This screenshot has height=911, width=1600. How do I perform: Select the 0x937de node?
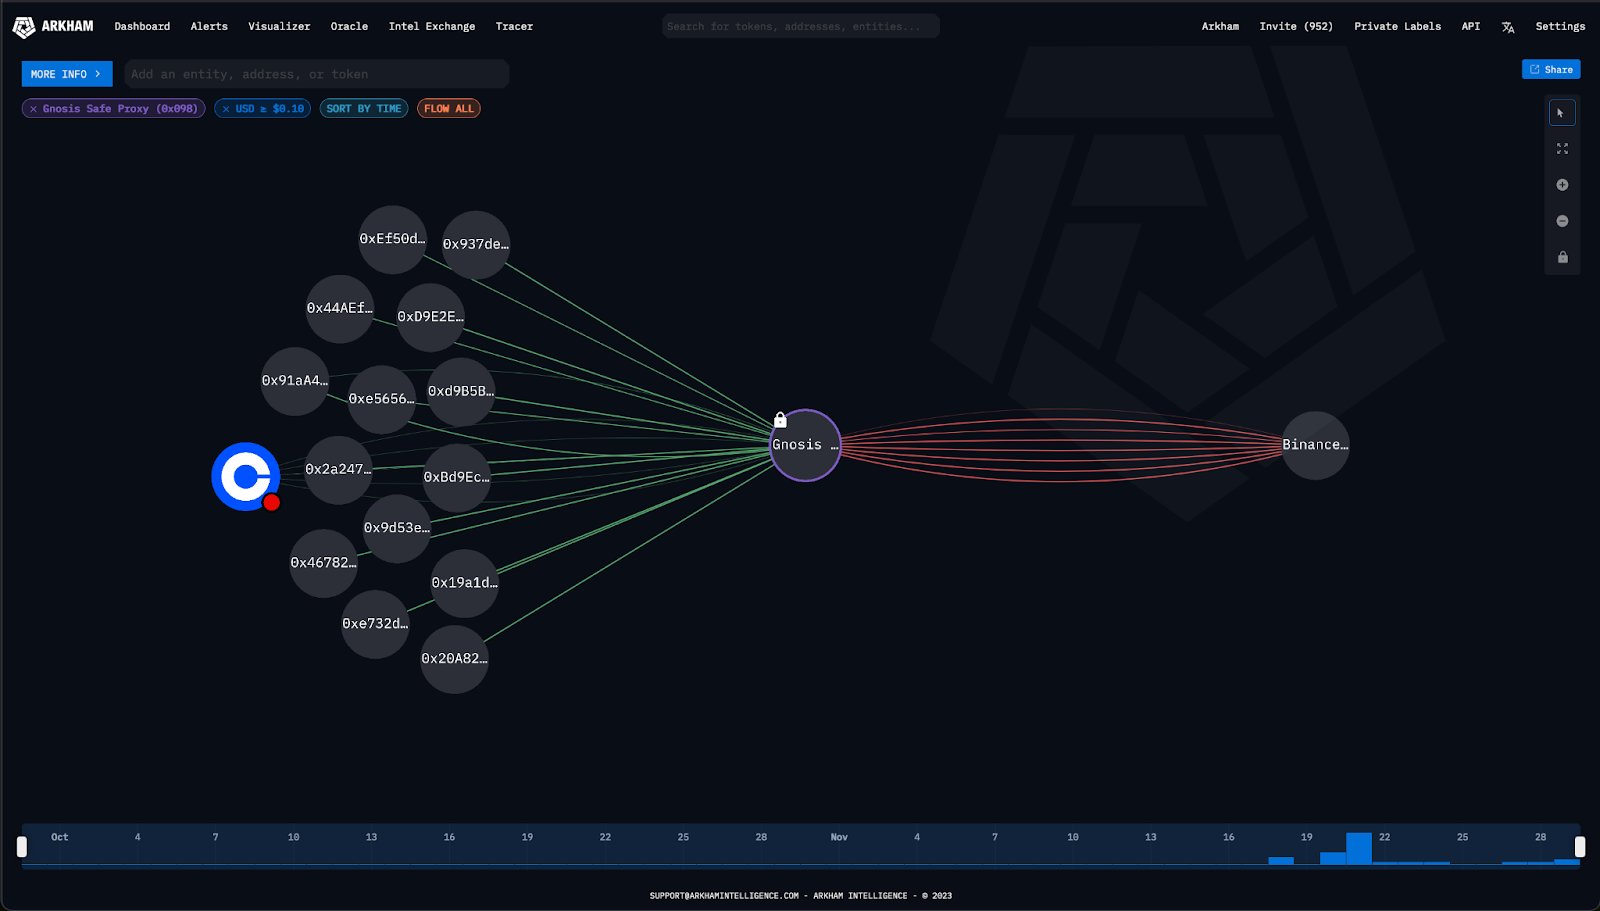[476, 244]
